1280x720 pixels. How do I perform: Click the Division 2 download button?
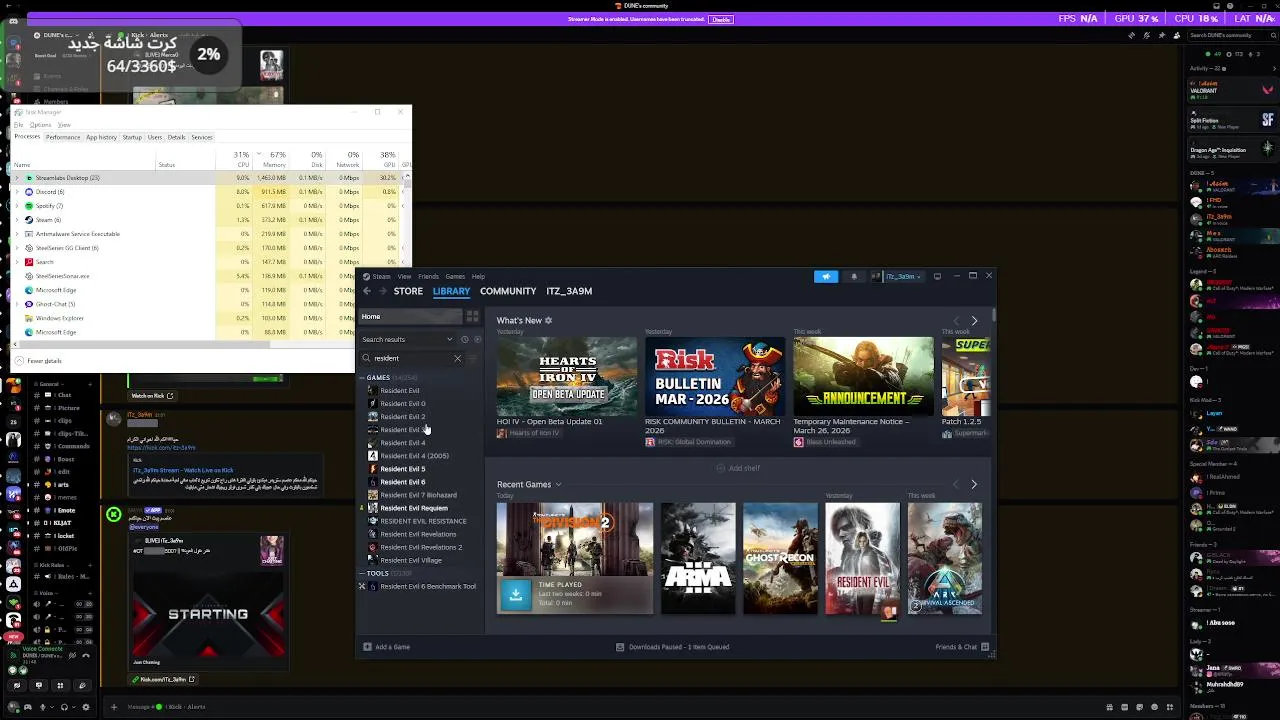tap(516, 594)
